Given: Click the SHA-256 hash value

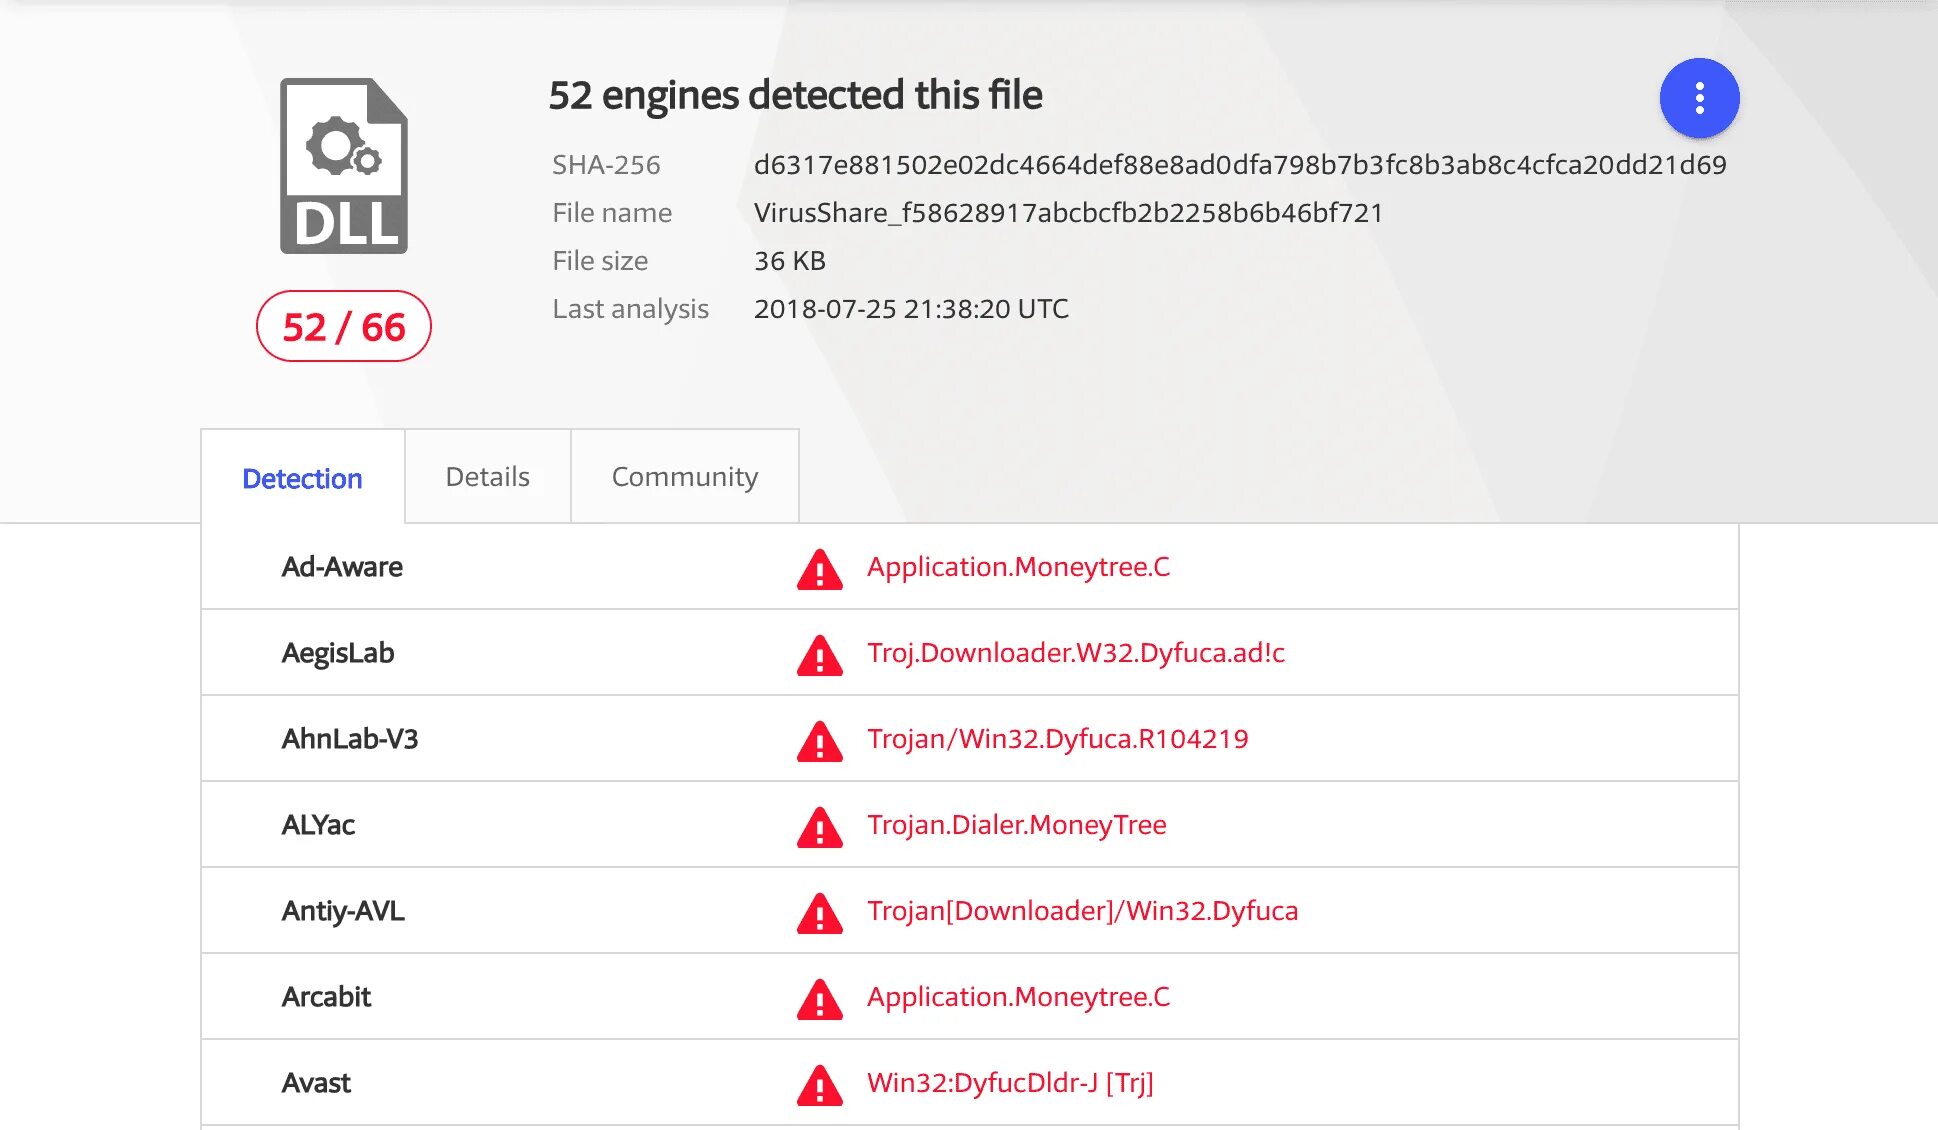Looking at the screenshot, I should [x=1239, y=165].
